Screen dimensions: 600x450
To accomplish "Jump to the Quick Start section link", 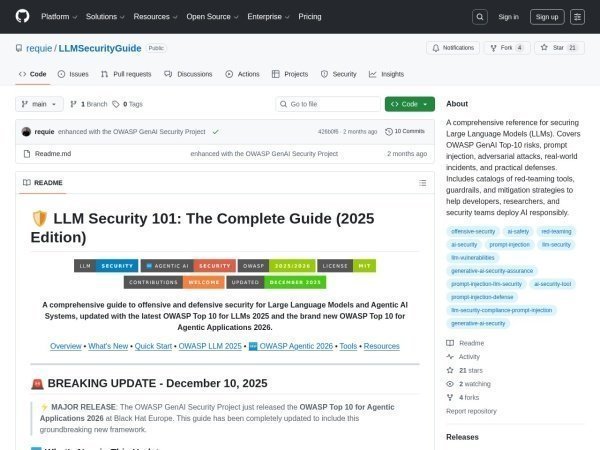I will pos(153,346).
